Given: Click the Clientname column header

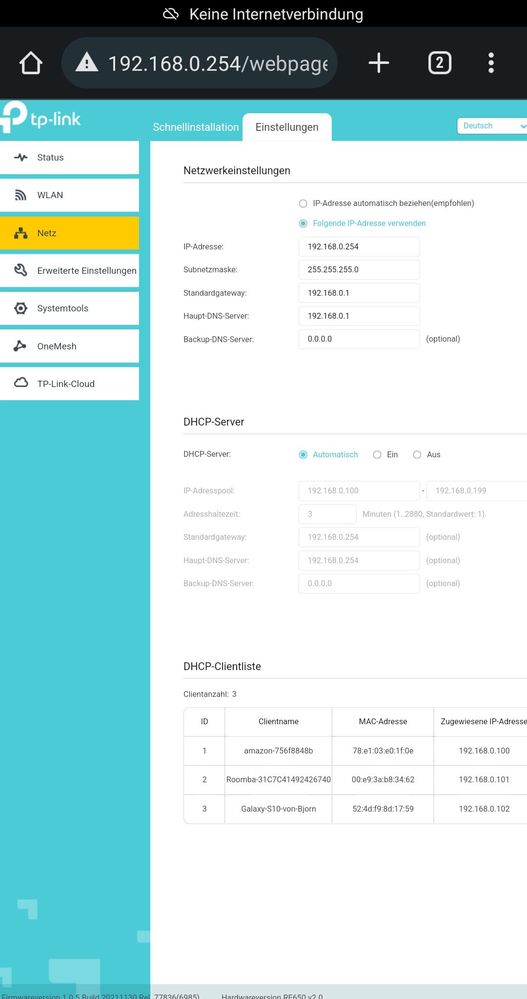Looking at the screenshot, I should [x=278, y=722].
